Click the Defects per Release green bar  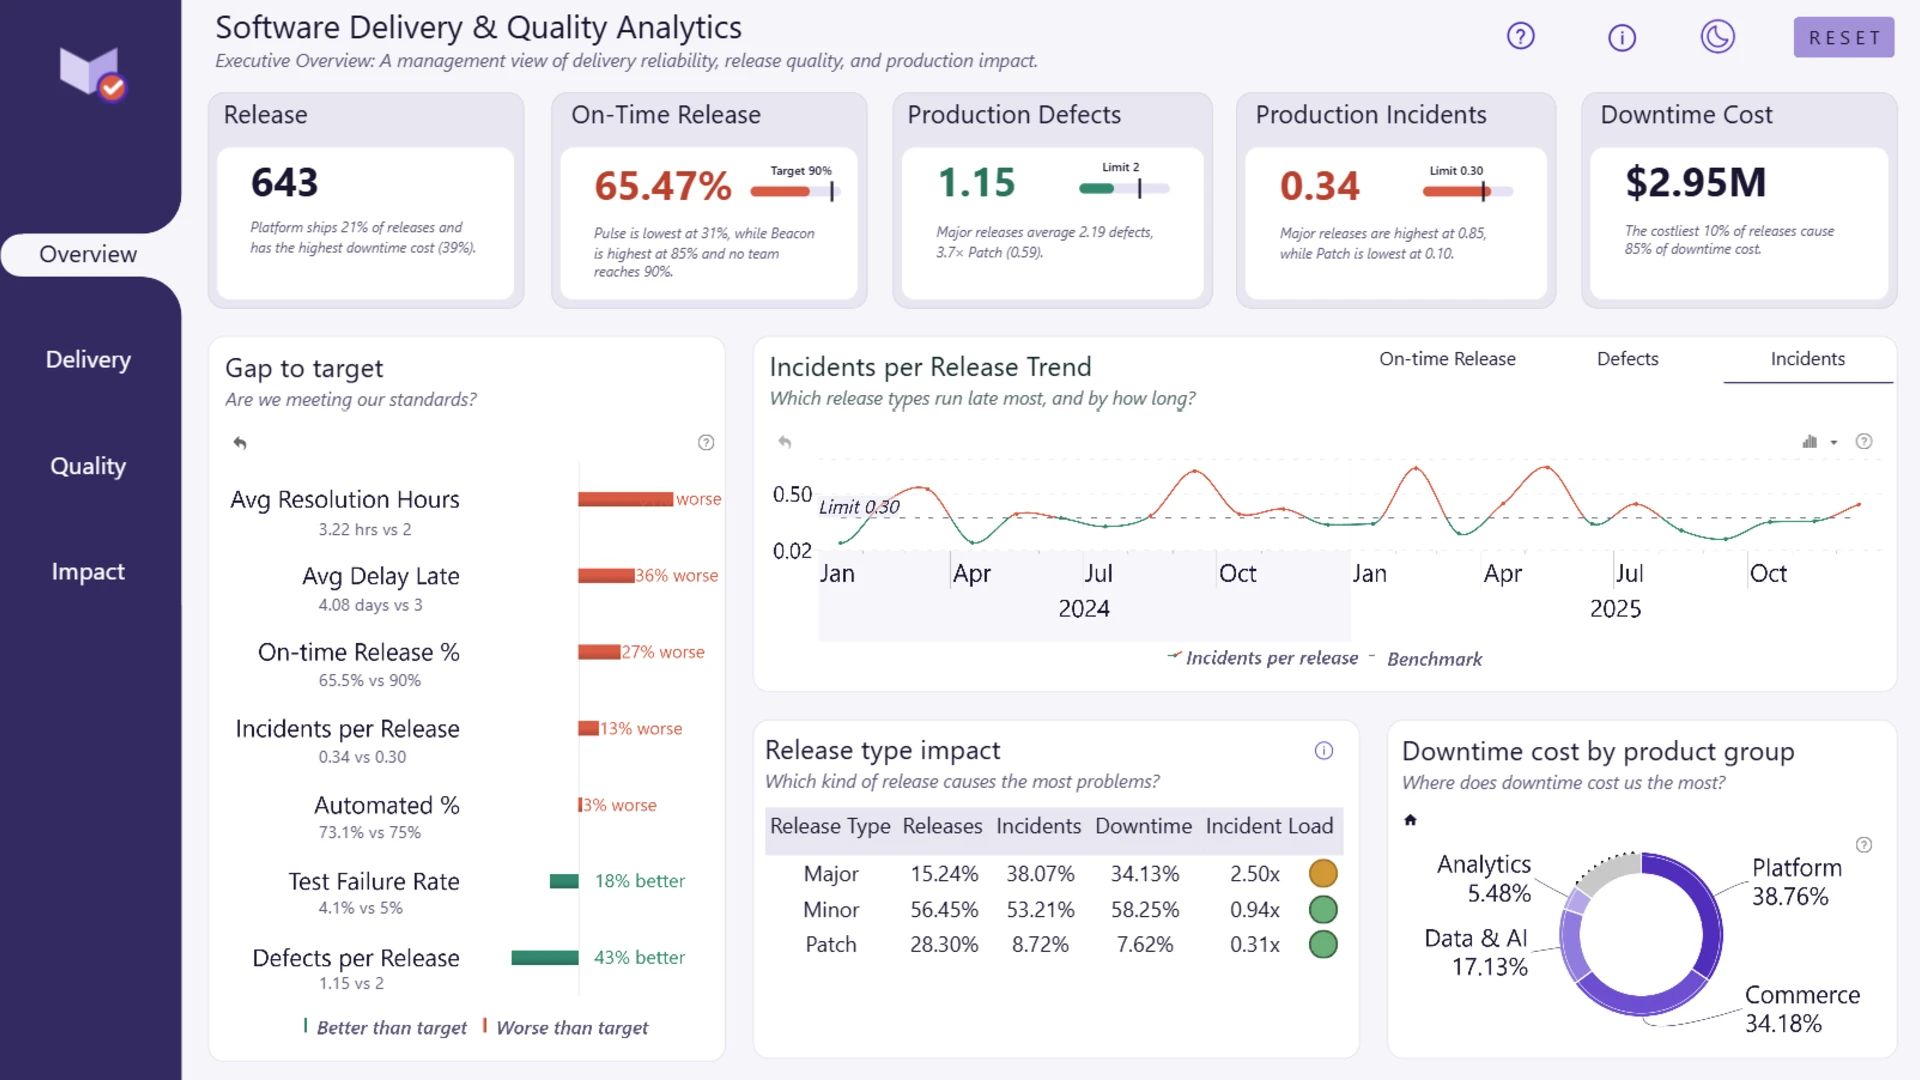click(x=544, y=958)
